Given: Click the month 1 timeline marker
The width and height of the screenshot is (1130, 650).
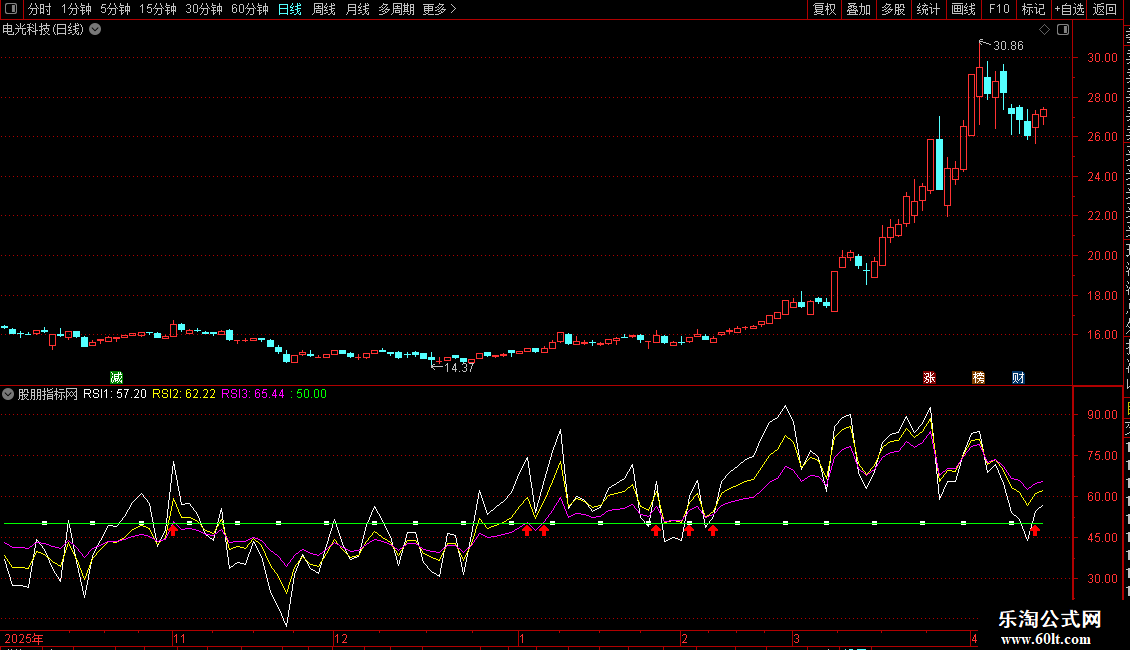Looking at the screenshot, I should click(x=521, y=638).
